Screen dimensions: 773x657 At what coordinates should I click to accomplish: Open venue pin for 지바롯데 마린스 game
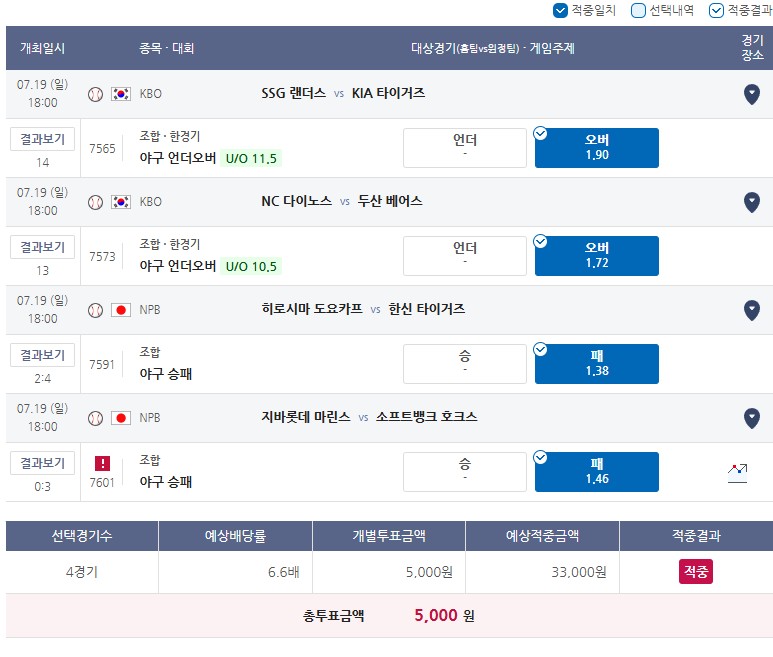click(x=751, y=418)
